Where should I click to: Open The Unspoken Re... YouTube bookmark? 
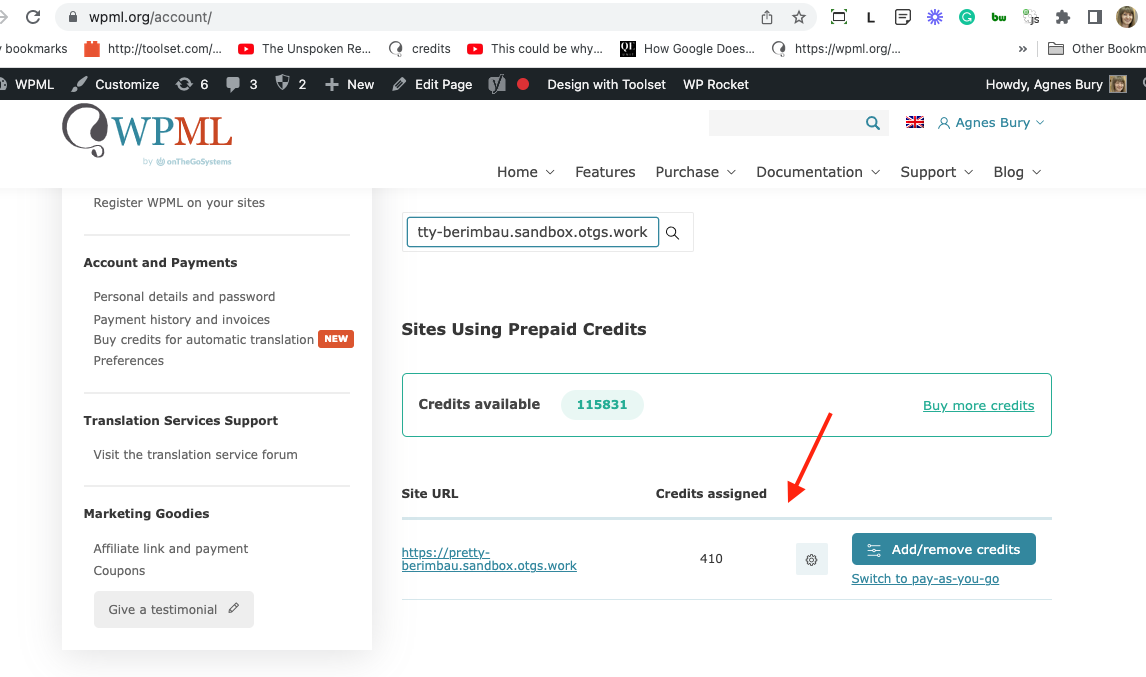(305, 49)
